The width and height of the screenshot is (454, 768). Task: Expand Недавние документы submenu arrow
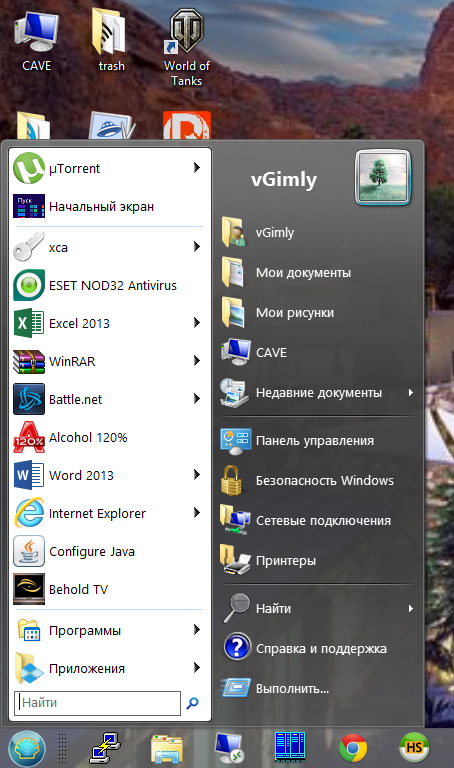click(x=411, y=393)
